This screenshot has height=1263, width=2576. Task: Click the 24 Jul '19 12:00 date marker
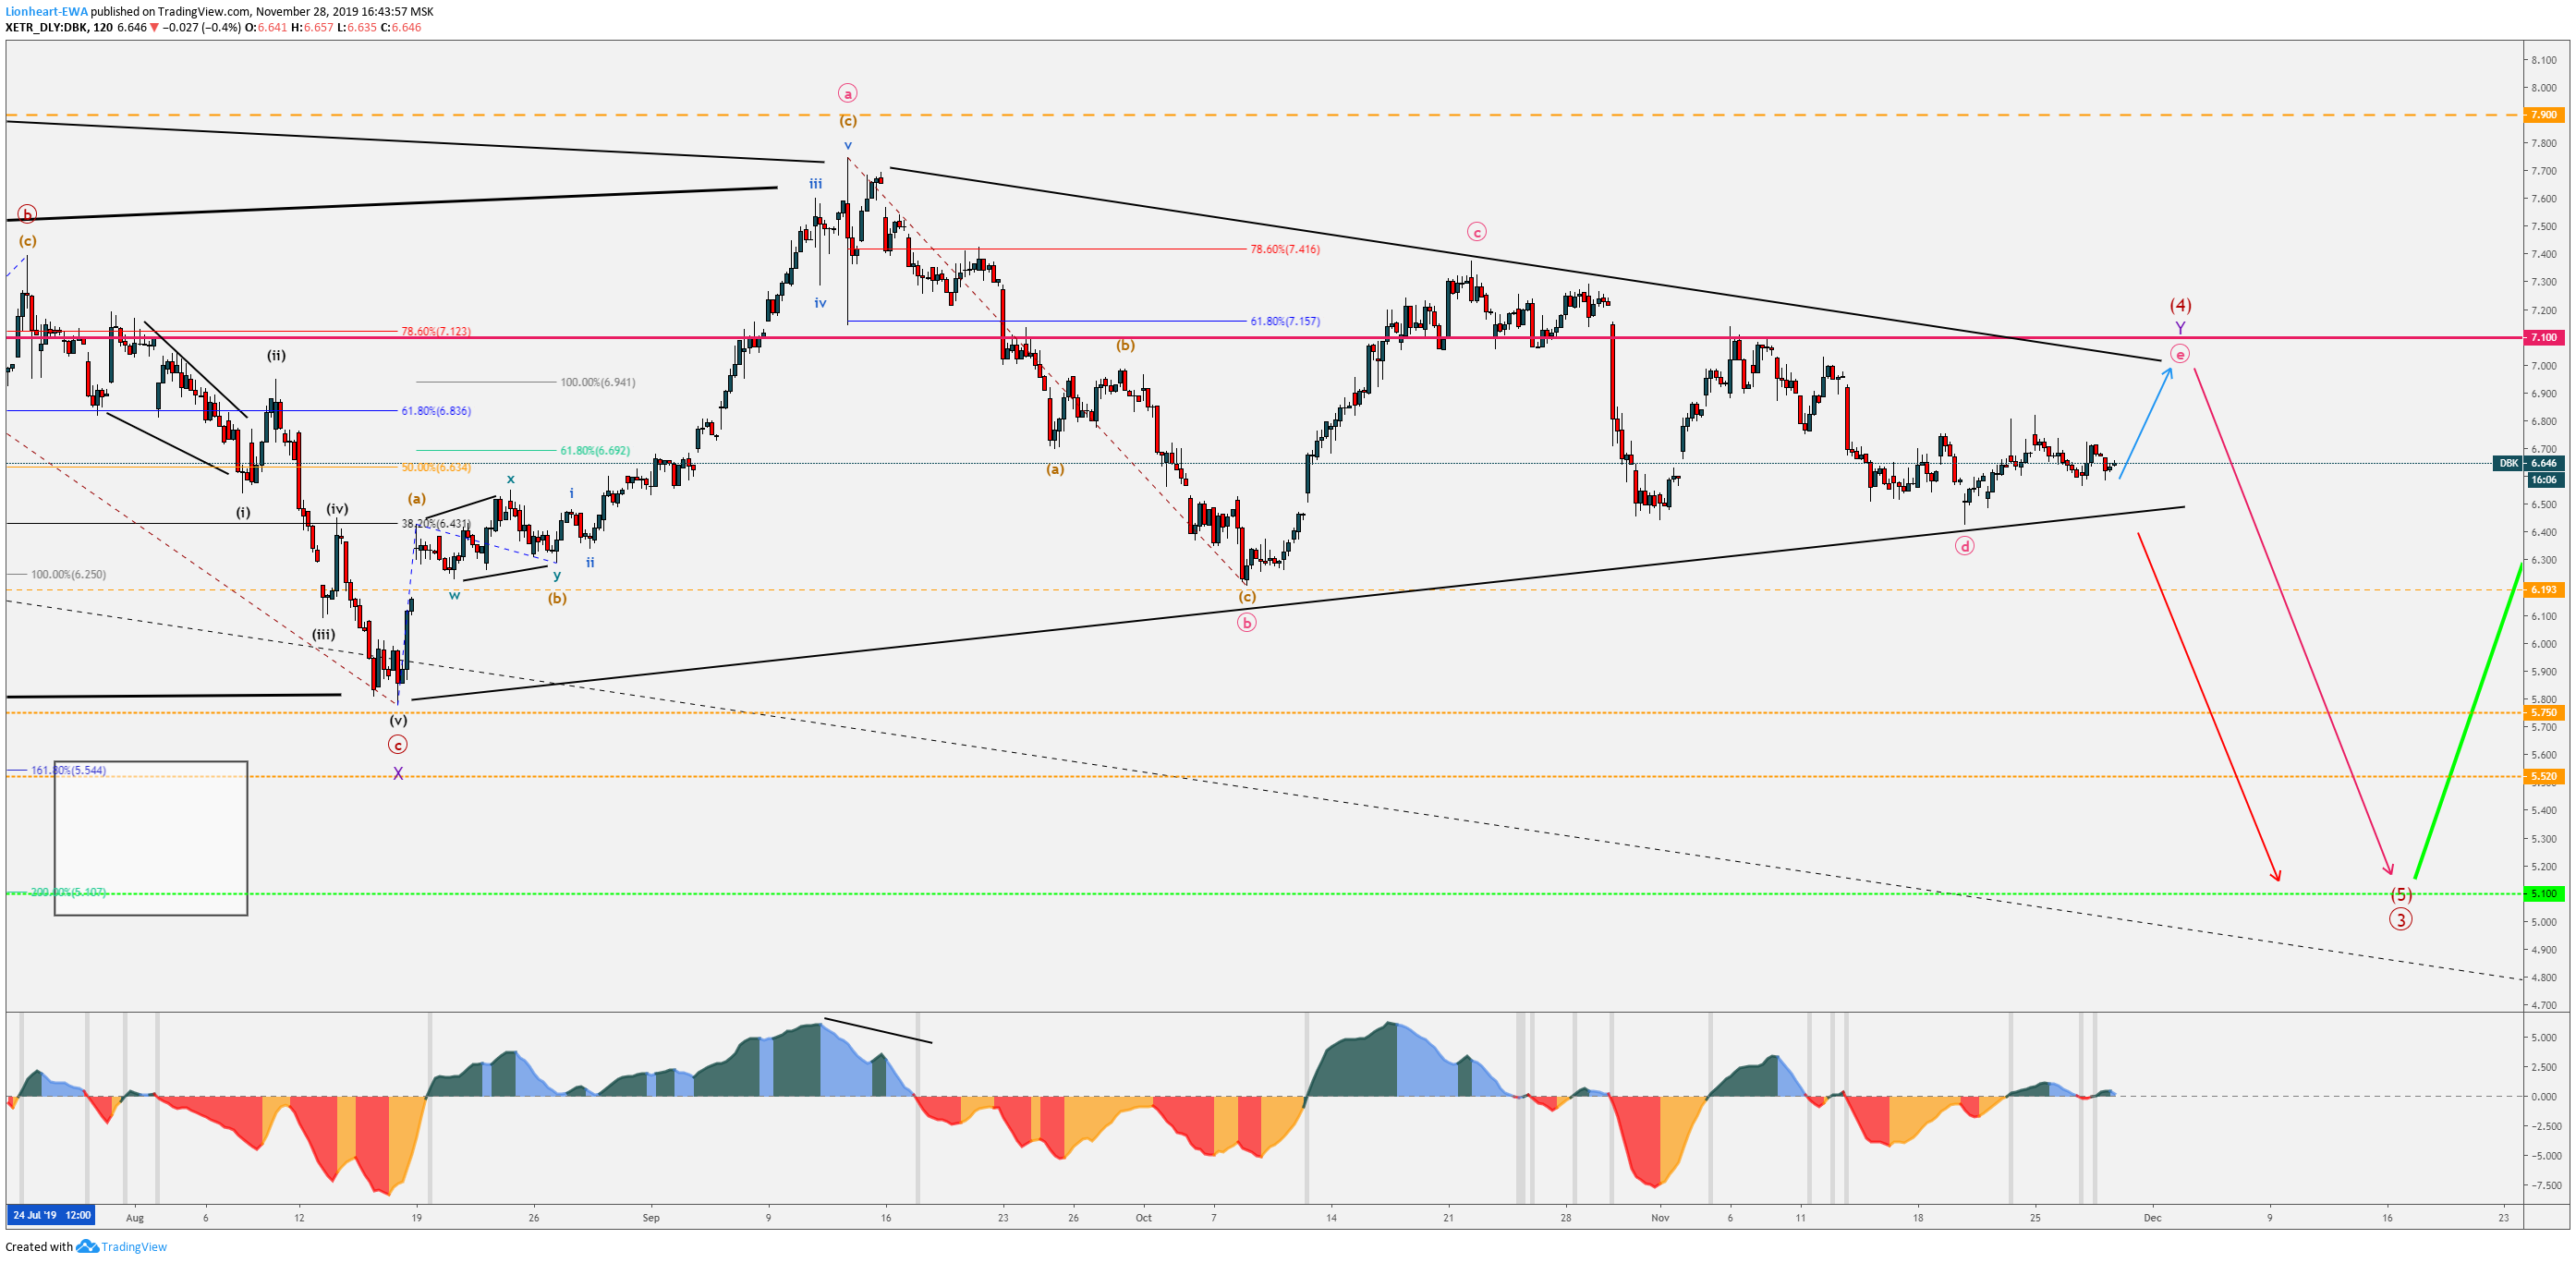52,1215
